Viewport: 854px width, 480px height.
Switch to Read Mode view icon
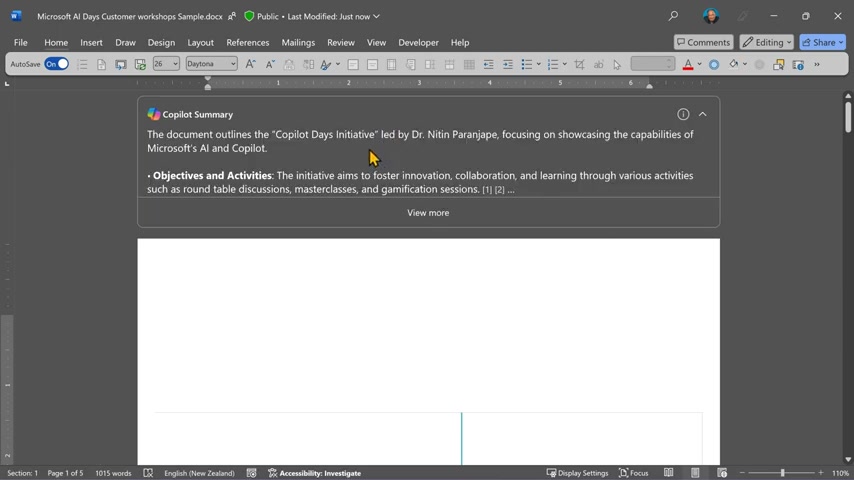click(668, 473)
